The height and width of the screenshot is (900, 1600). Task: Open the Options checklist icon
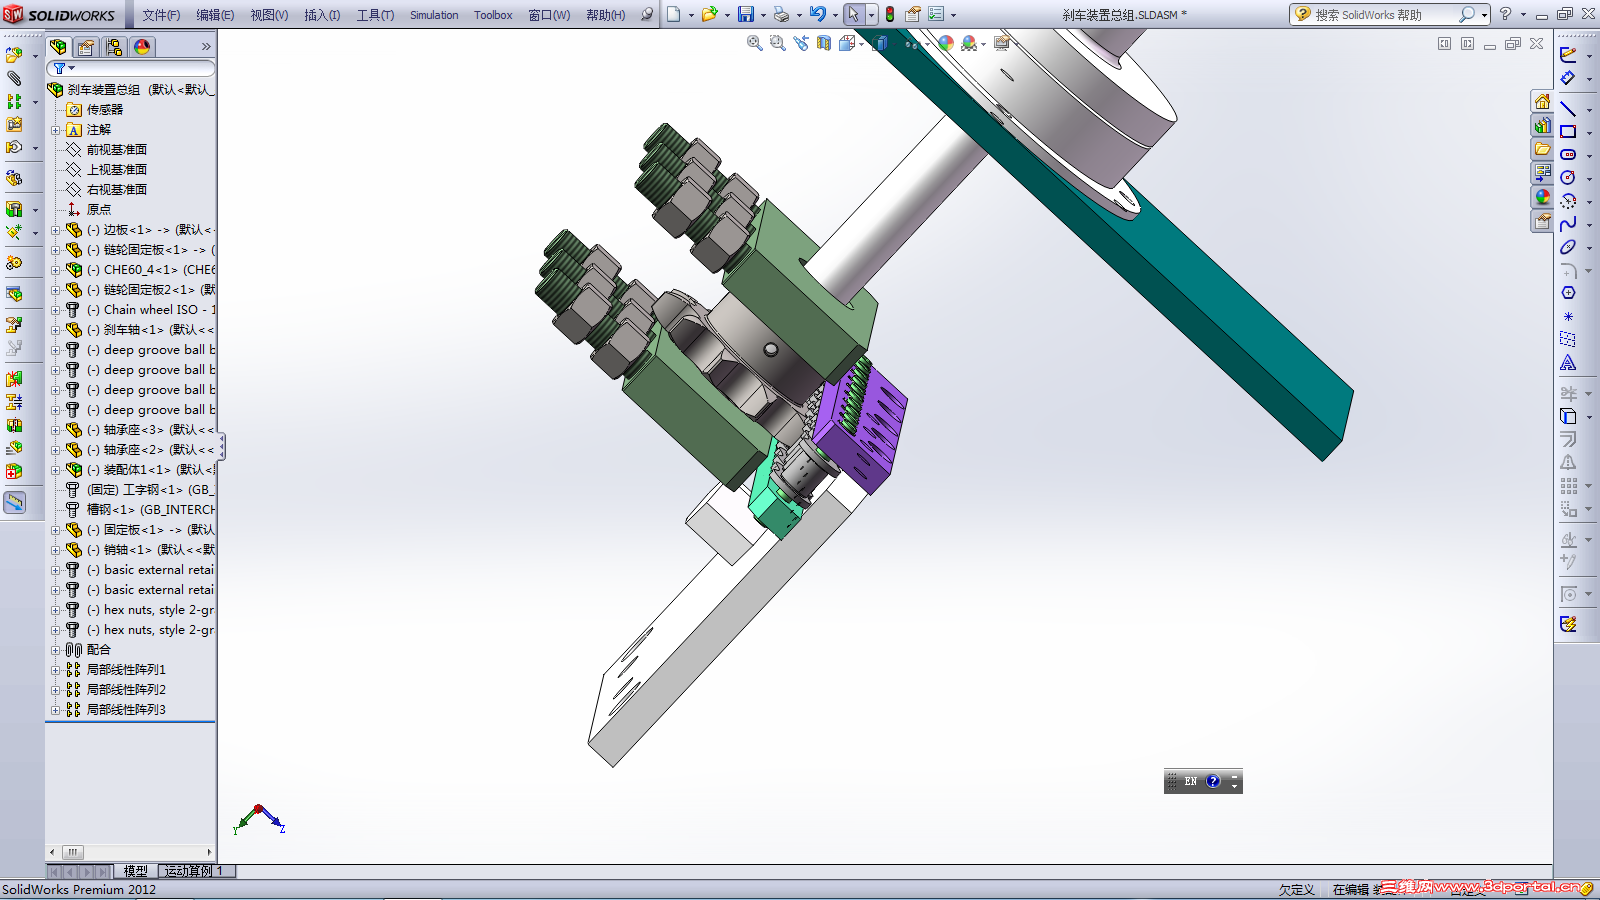point(936,14)
